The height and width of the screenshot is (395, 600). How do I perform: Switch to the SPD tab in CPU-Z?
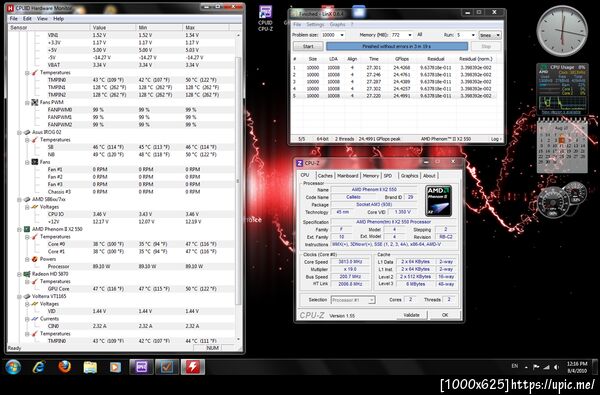click(388, 176)
